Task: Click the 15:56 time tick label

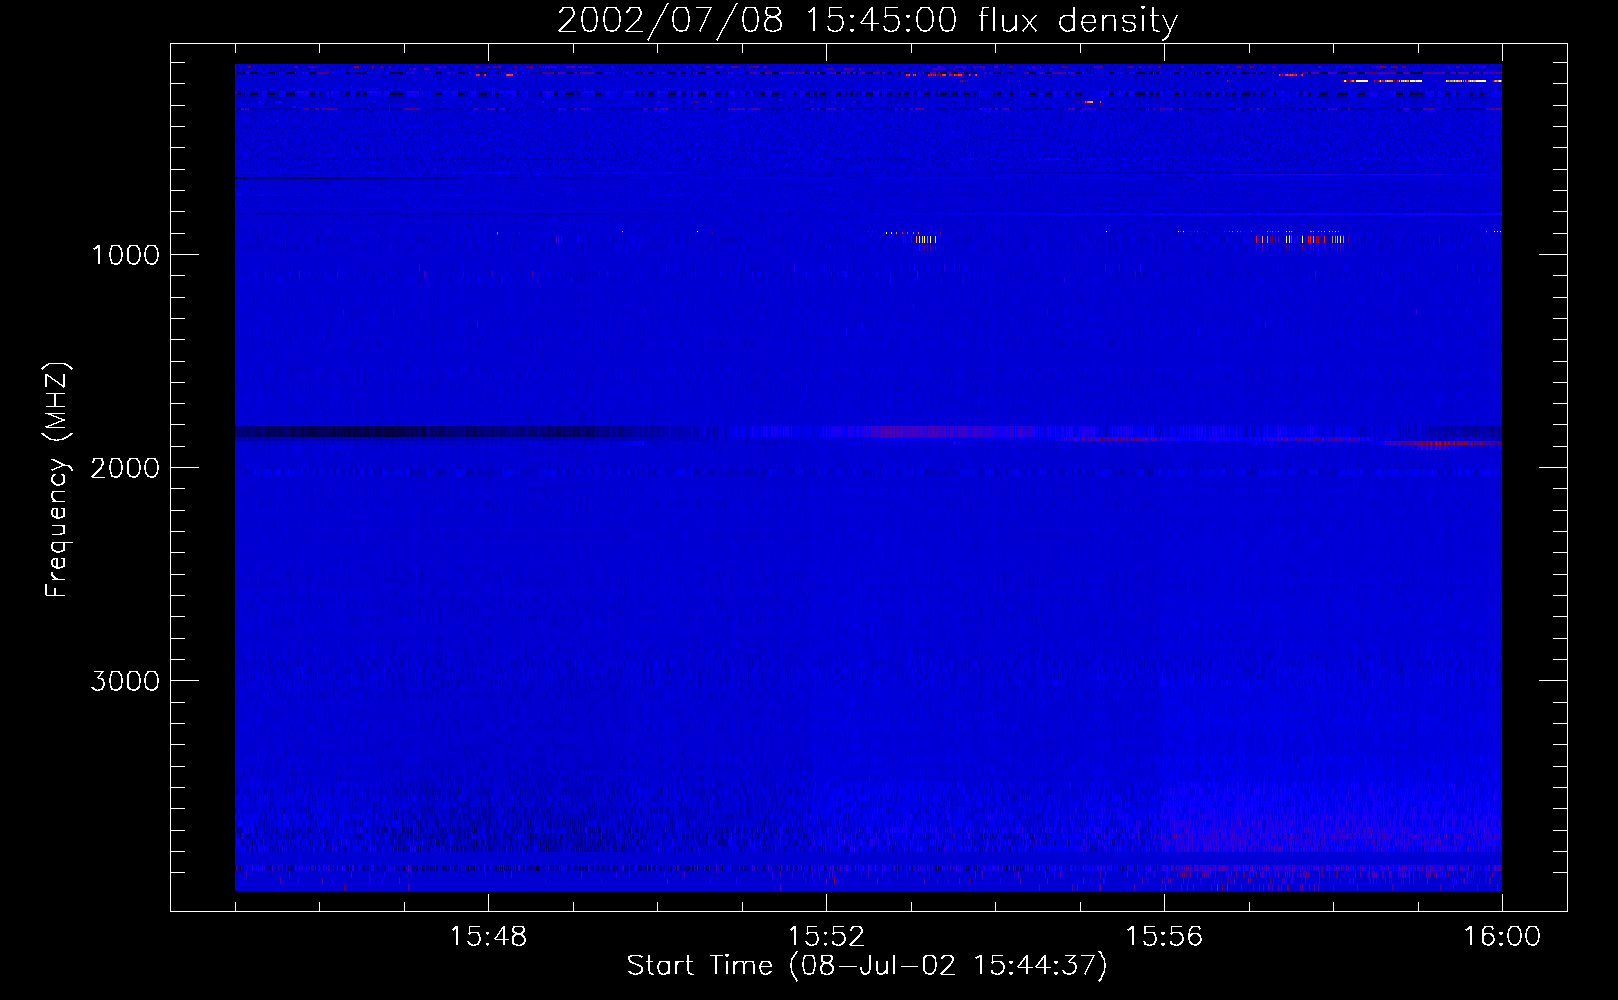Action: click(x=1164, y=937)
